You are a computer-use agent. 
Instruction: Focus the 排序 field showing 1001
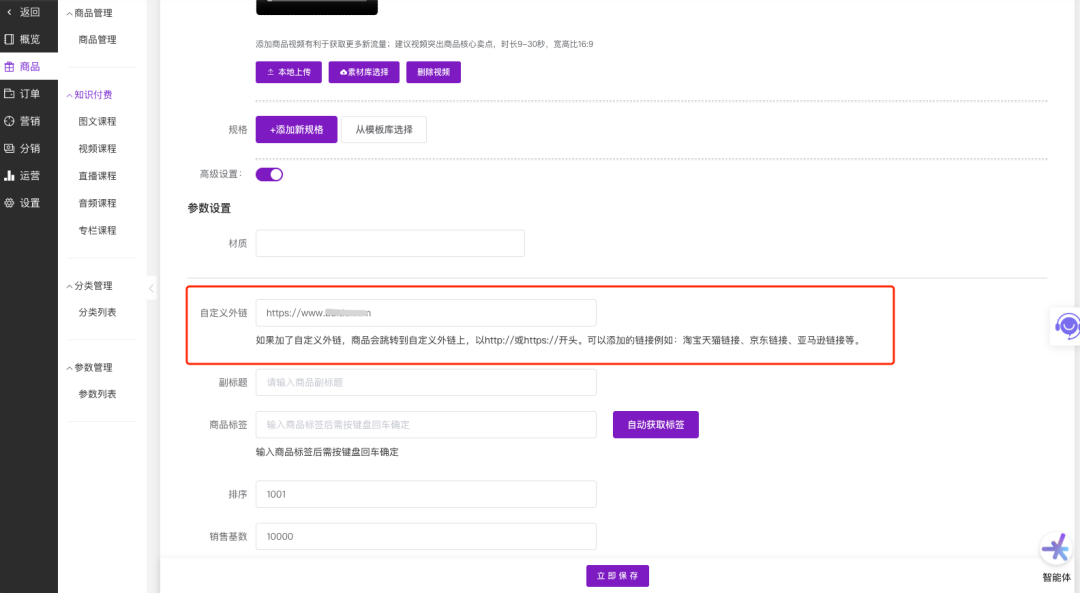[426, 495]
